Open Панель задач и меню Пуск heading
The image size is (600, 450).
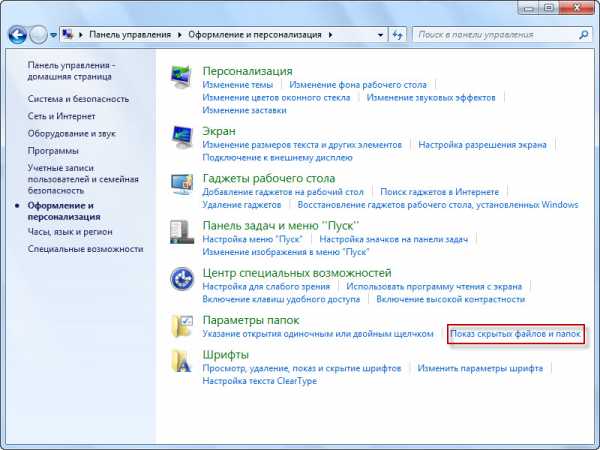pos(281,226)
